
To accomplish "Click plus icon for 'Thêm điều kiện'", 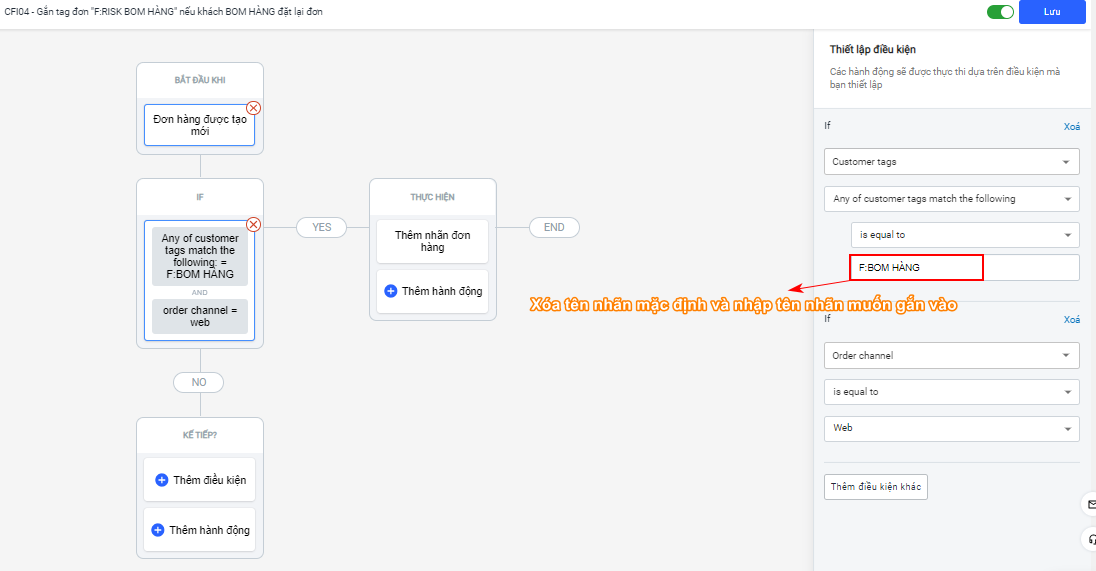I will [x=162, y=480].
